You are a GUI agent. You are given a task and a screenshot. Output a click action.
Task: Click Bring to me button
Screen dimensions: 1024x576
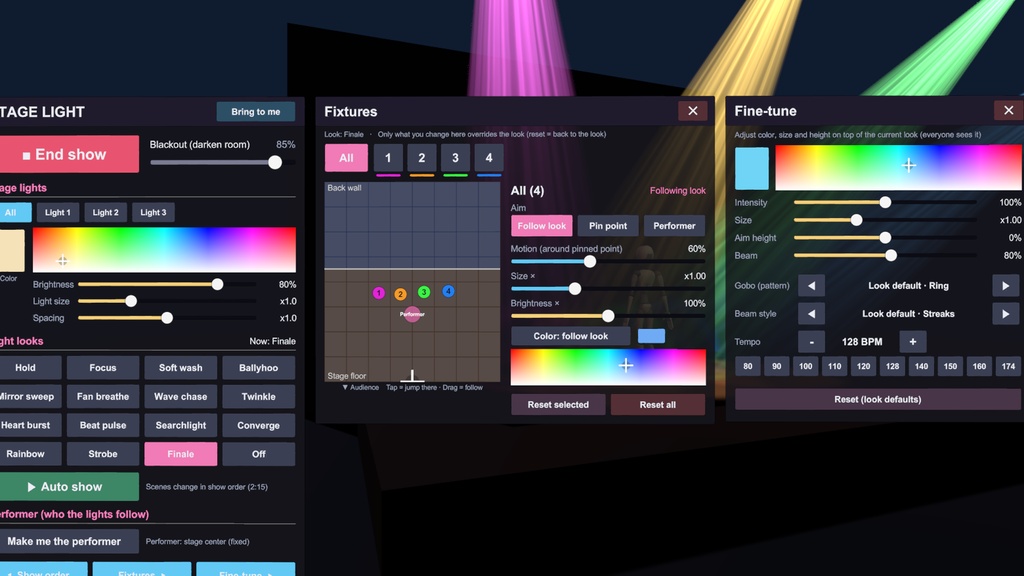pos(255,112)
